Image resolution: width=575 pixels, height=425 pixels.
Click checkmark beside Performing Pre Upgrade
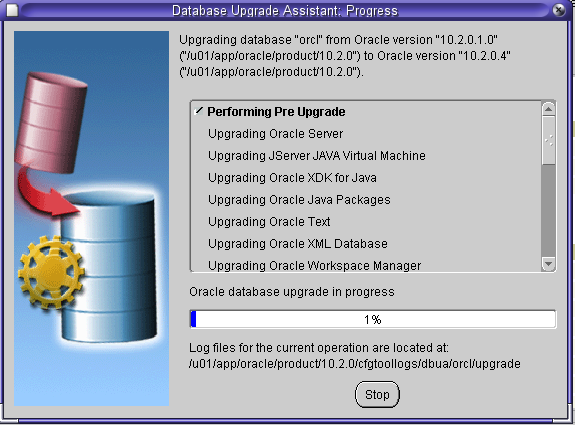pos(198,111)
